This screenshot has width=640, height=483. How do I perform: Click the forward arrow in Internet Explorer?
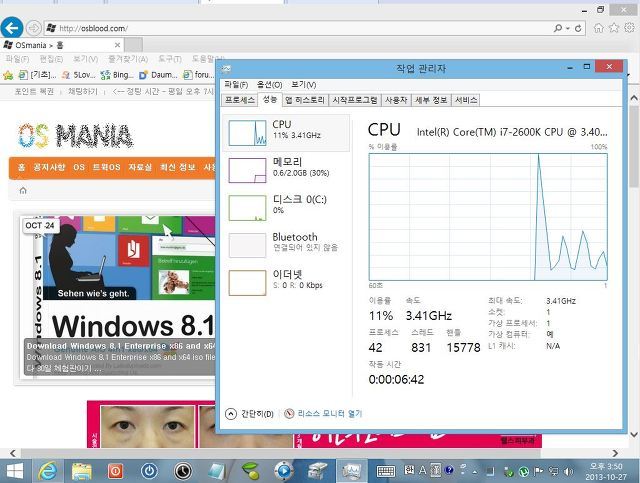[x=34, y=28]
